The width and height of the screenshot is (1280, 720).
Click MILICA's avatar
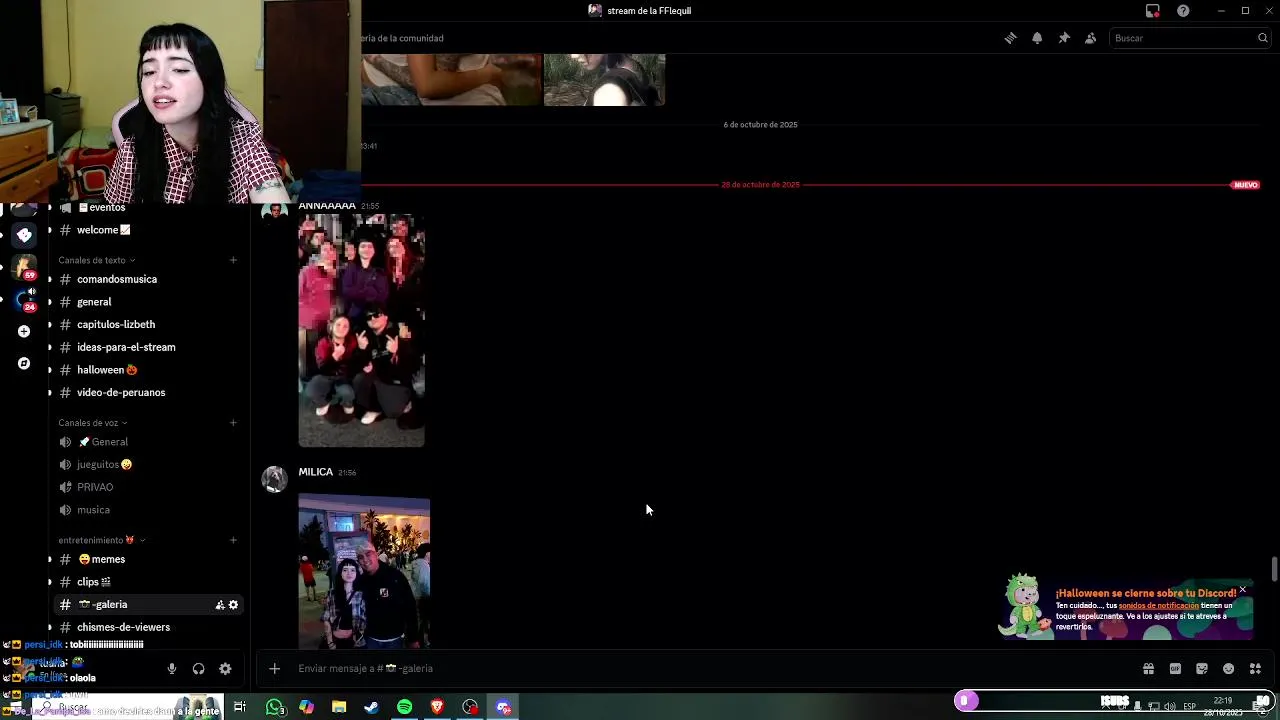[x=274, y=479]
